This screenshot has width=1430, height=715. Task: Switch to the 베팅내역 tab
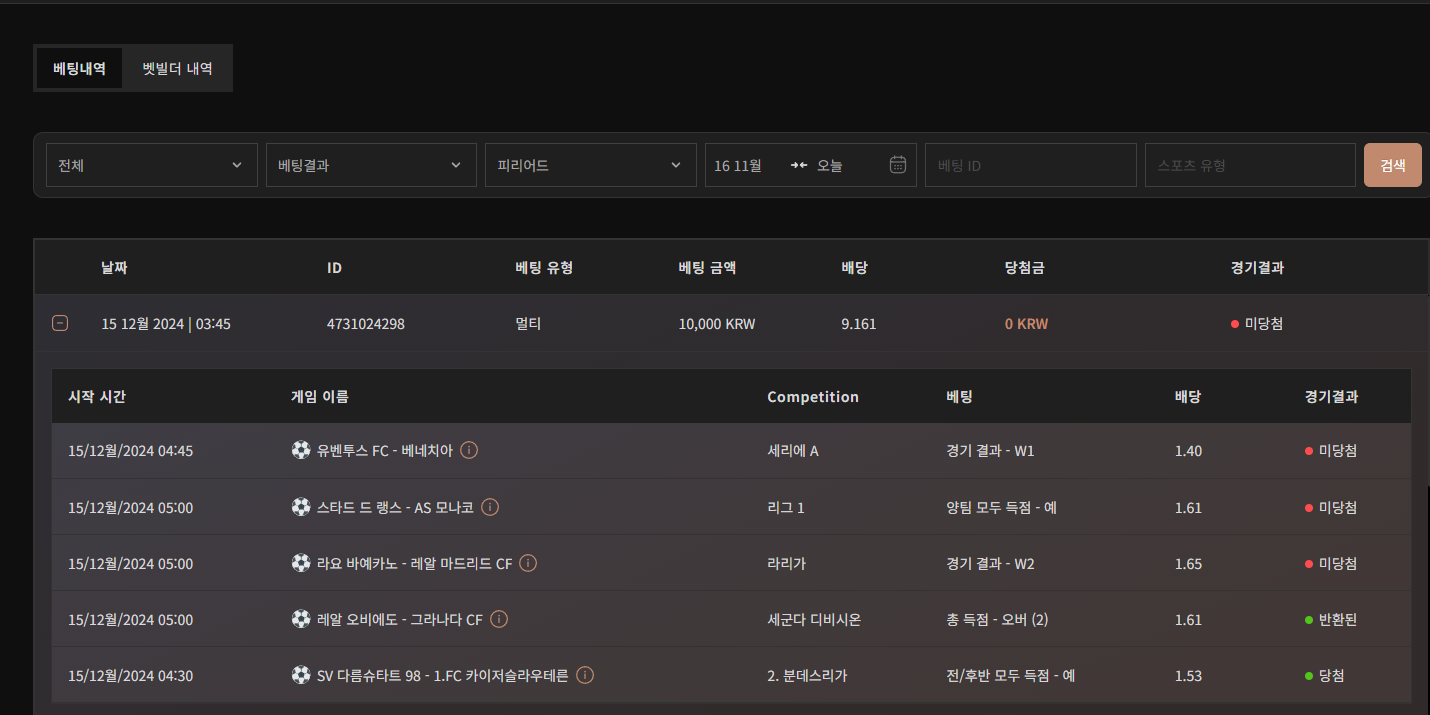click(79, 69)
